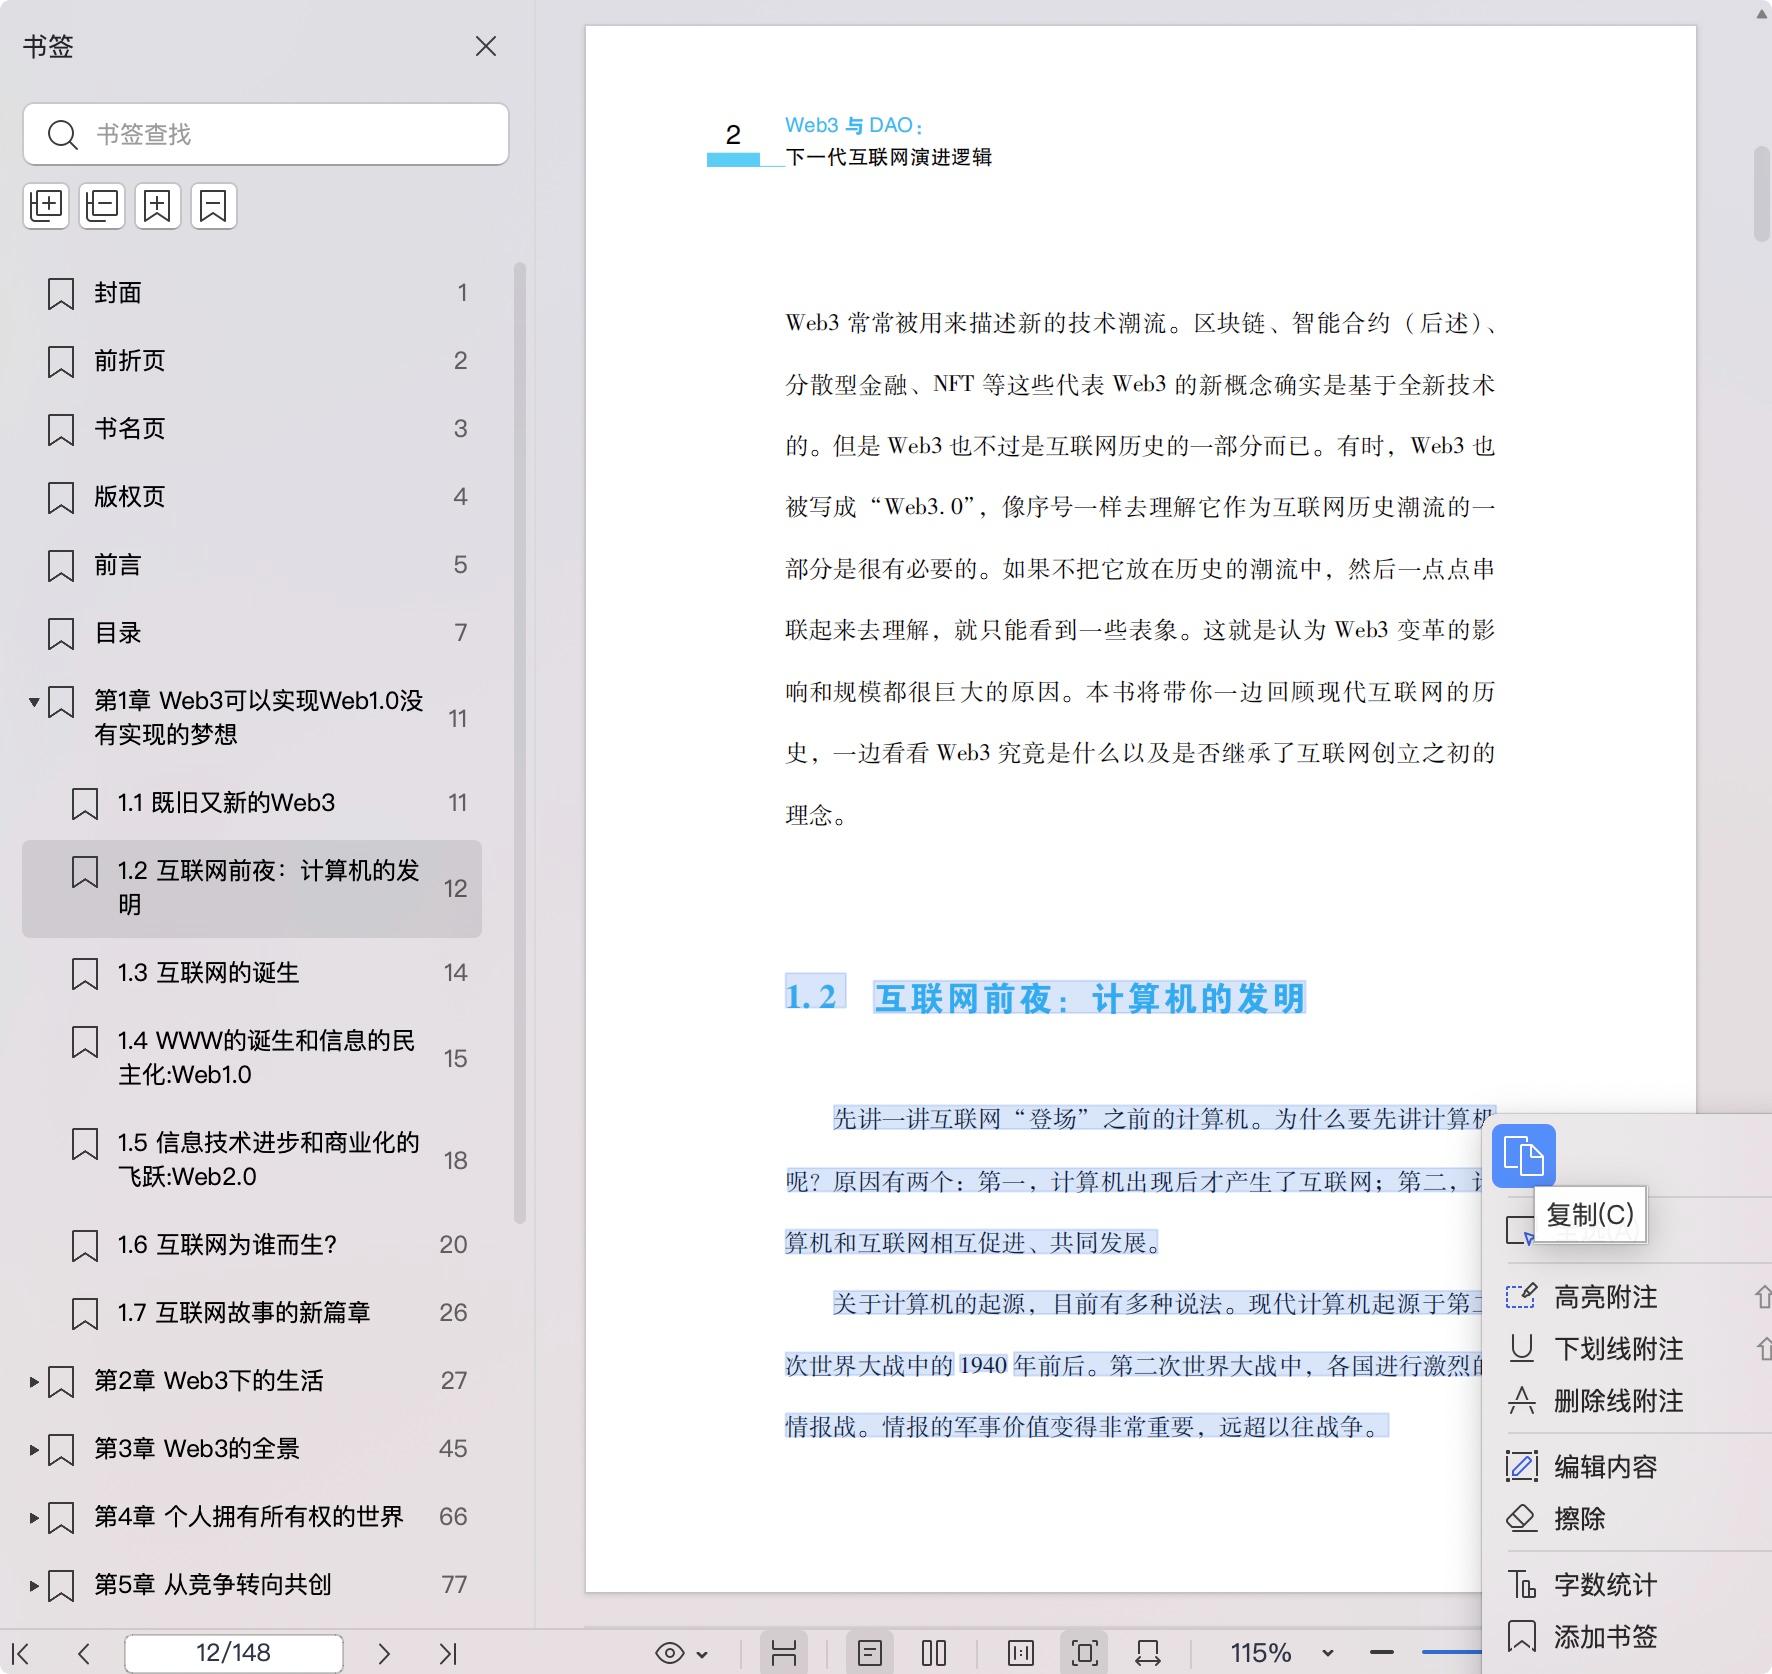Click the collapse all bookmarks icon

pyautogui.click(x=102, y=206)
